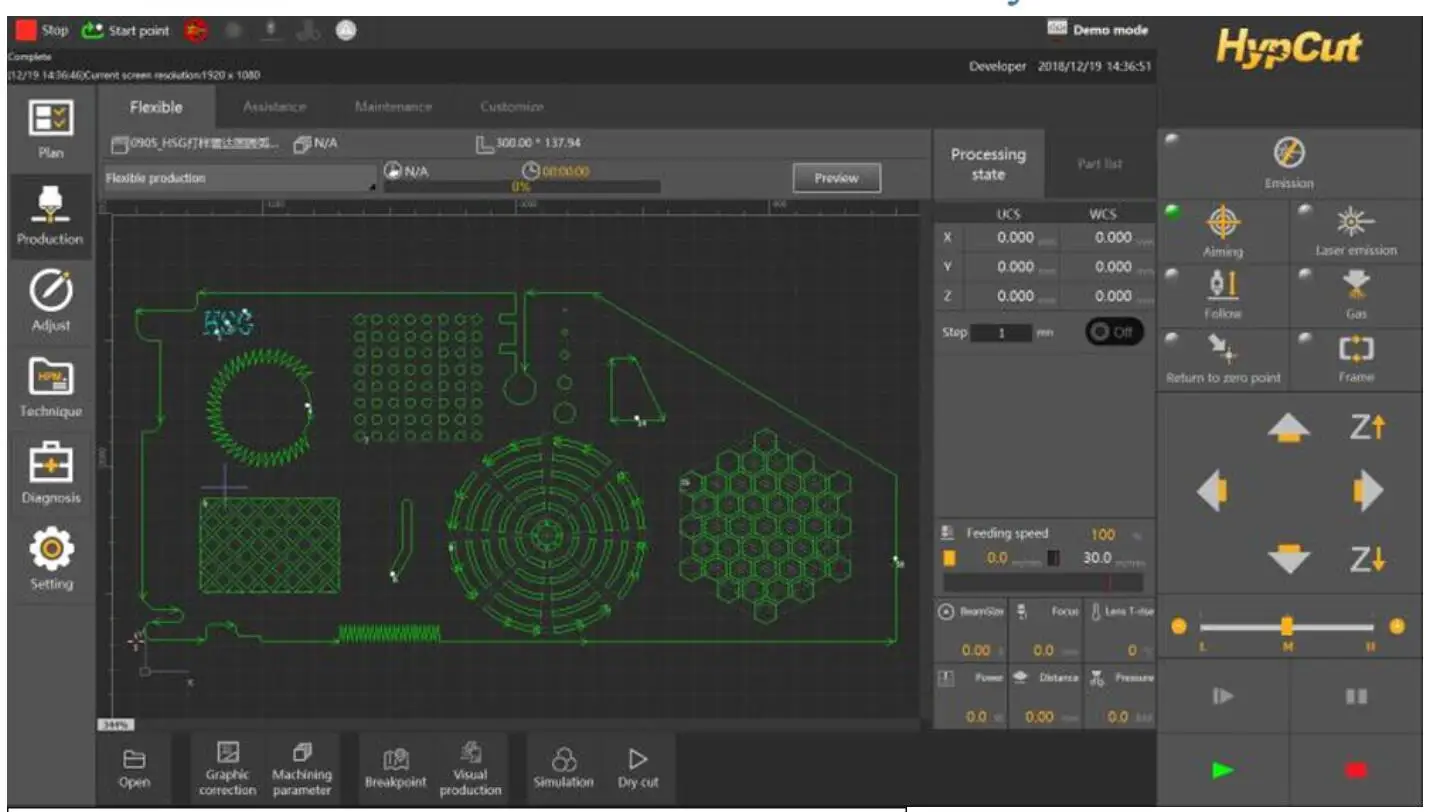The width and height of the screenshot is (1433, 812).
Task: Click the red round icon in top toolbar
Action: pos(195,30)
